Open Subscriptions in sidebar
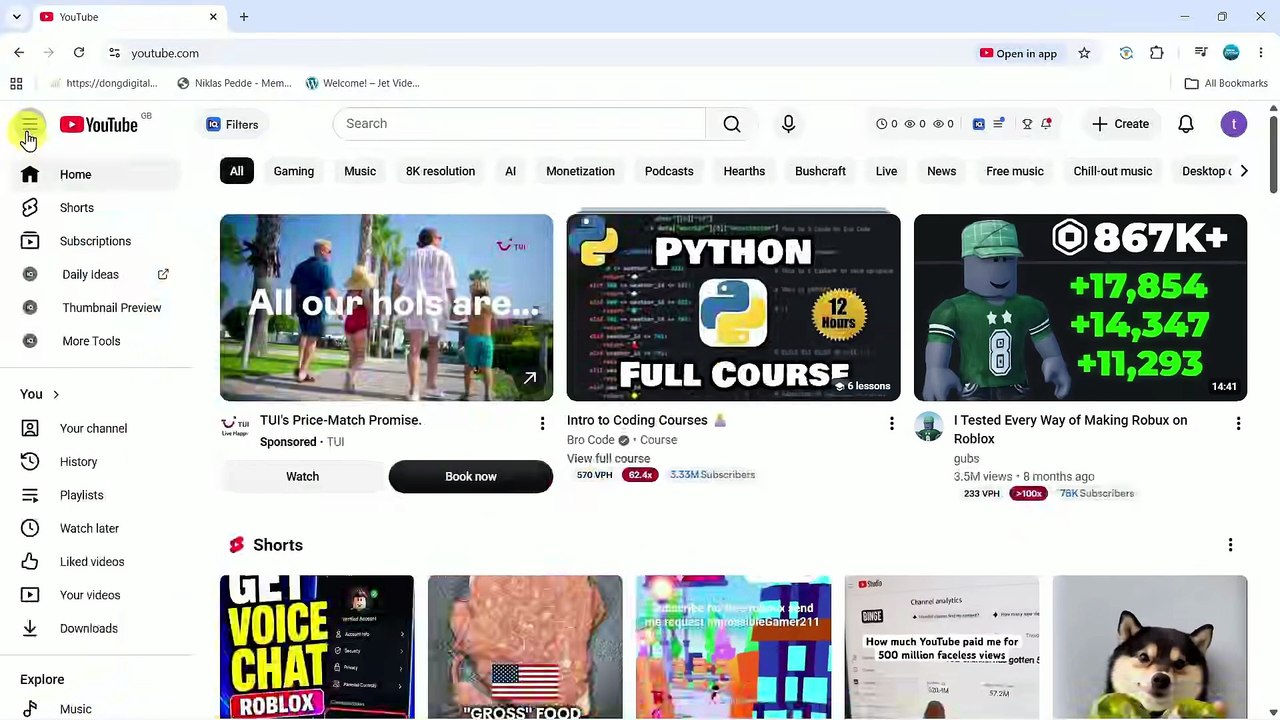The image size is (1280, 720). [96, 241]
